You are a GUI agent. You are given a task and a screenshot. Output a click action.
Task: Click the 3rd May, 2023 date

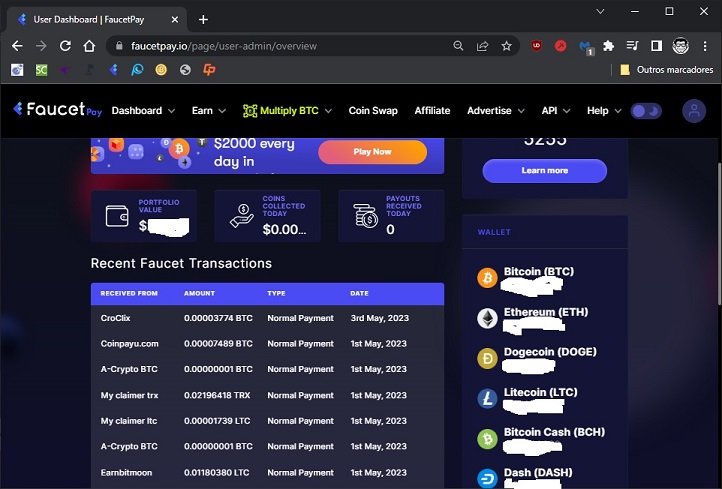coord(379,318)
